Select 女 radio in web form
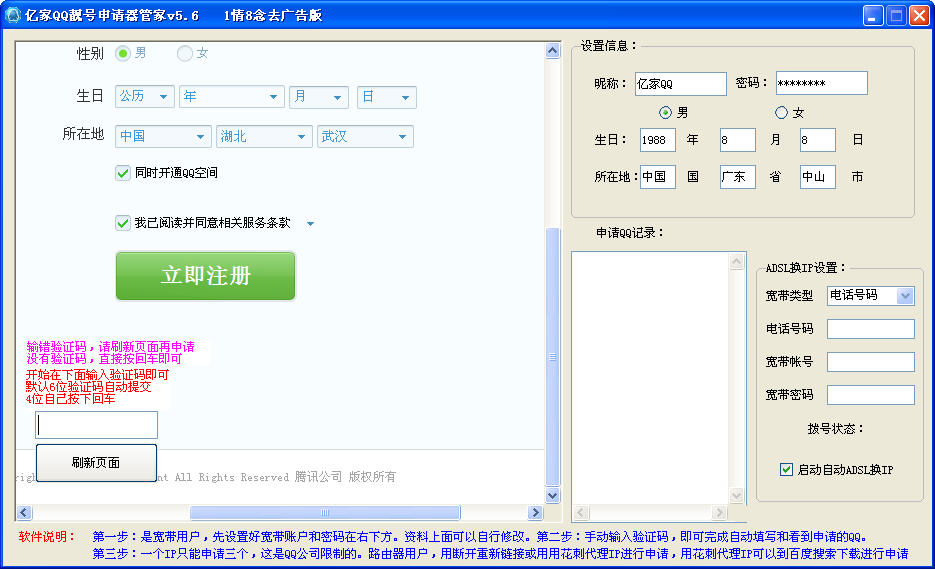Screen dimensions: 935x569 185,54
